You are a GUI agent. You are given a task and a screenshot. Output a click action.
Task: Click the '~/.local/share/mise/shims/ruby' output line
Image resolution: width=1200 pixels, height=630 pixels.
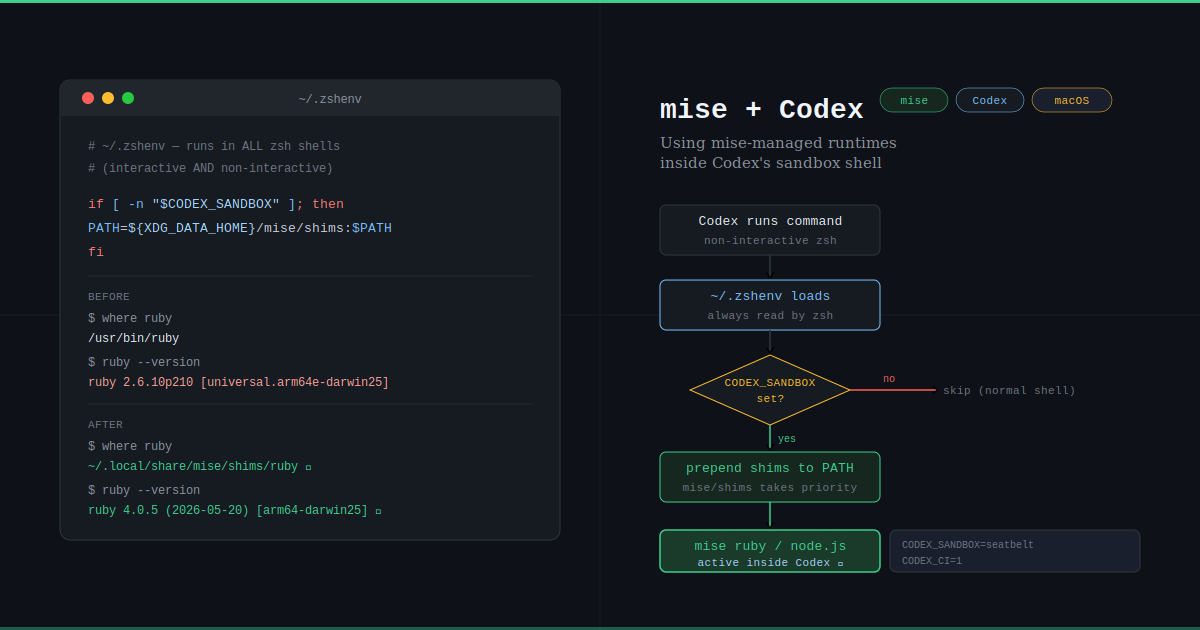200,467
